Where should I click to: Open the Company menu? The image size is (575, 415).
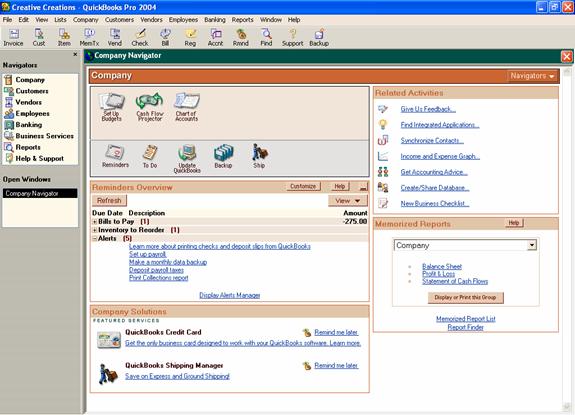85,20
